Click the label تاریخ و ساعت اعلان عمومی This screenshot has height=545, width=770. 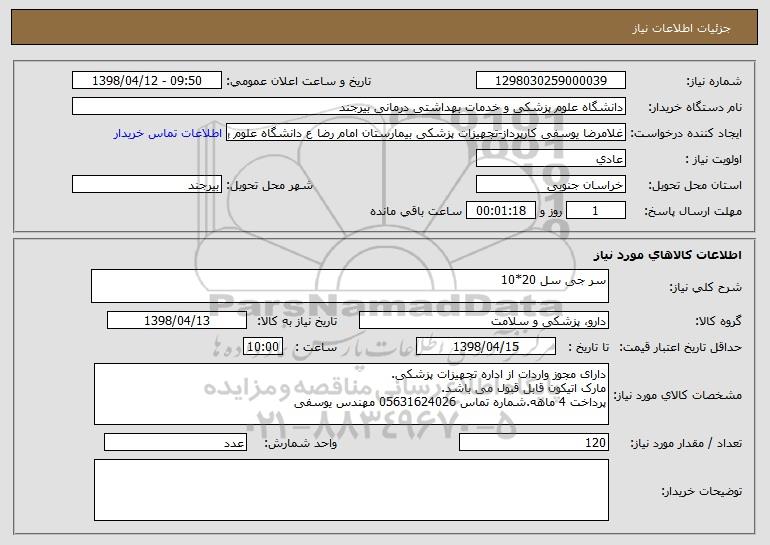click(x=299, y=82)
